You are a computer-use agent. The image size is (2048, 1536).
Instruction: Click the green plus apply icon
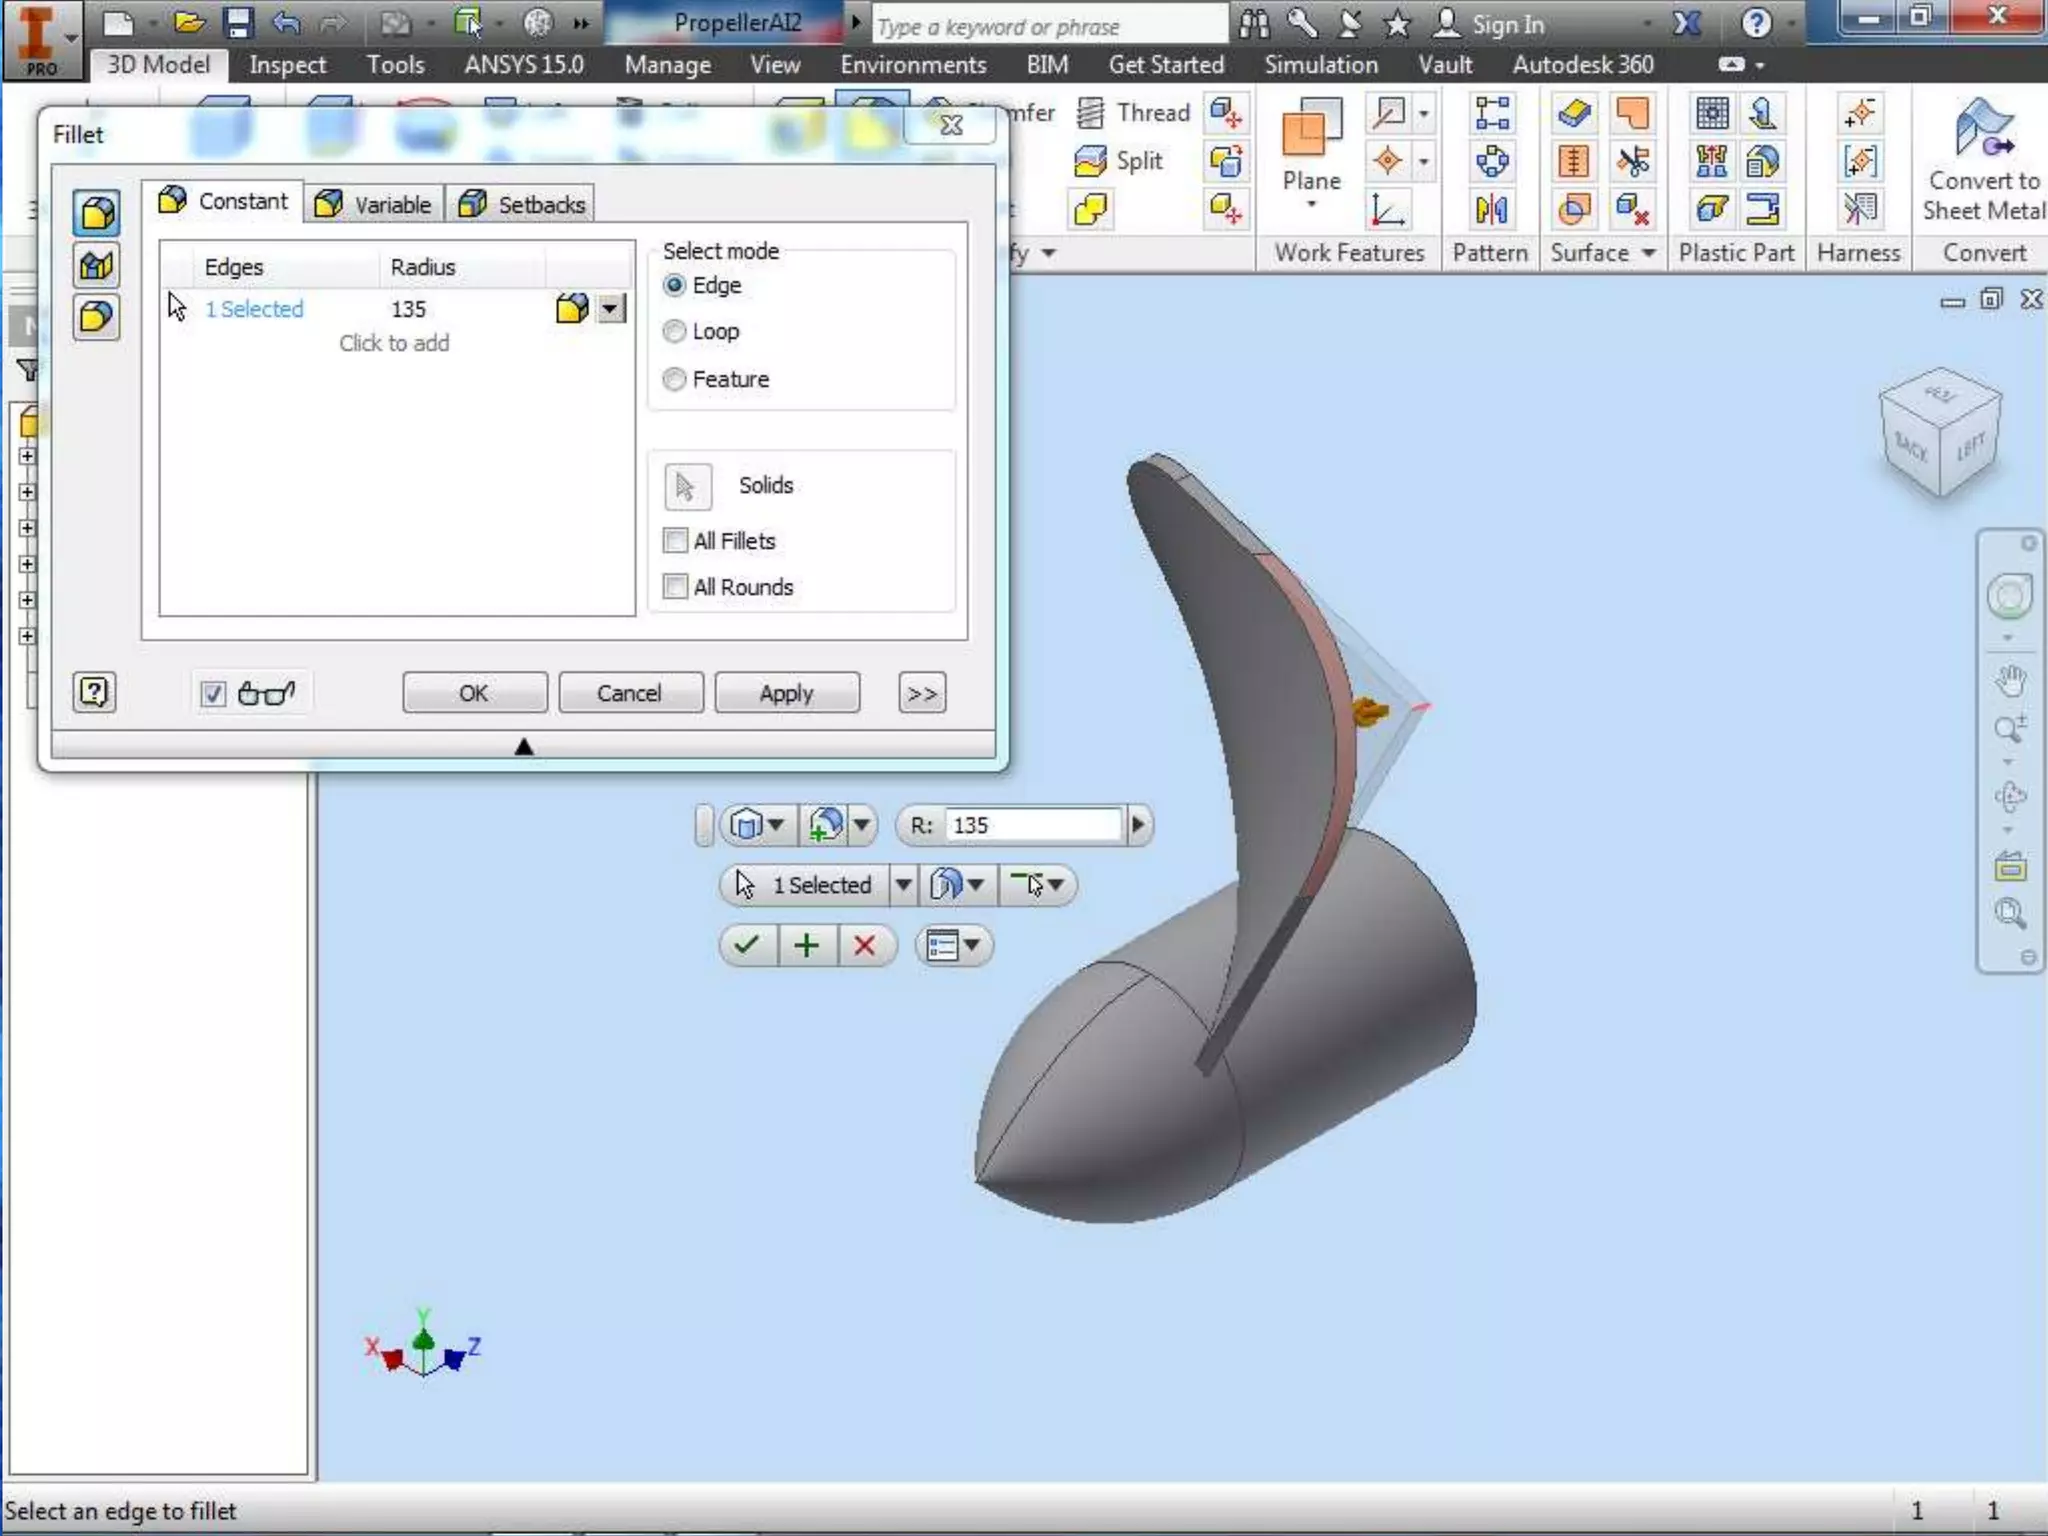(806, 945)
